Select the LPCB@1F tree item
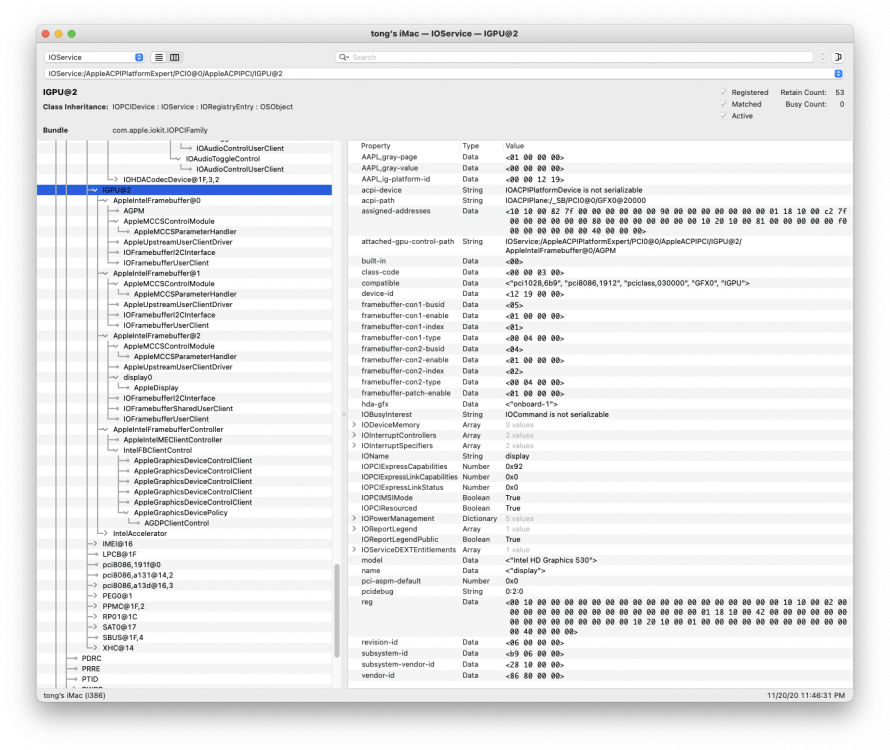Screen dimensions: 890x750 [x=119, y=555]
